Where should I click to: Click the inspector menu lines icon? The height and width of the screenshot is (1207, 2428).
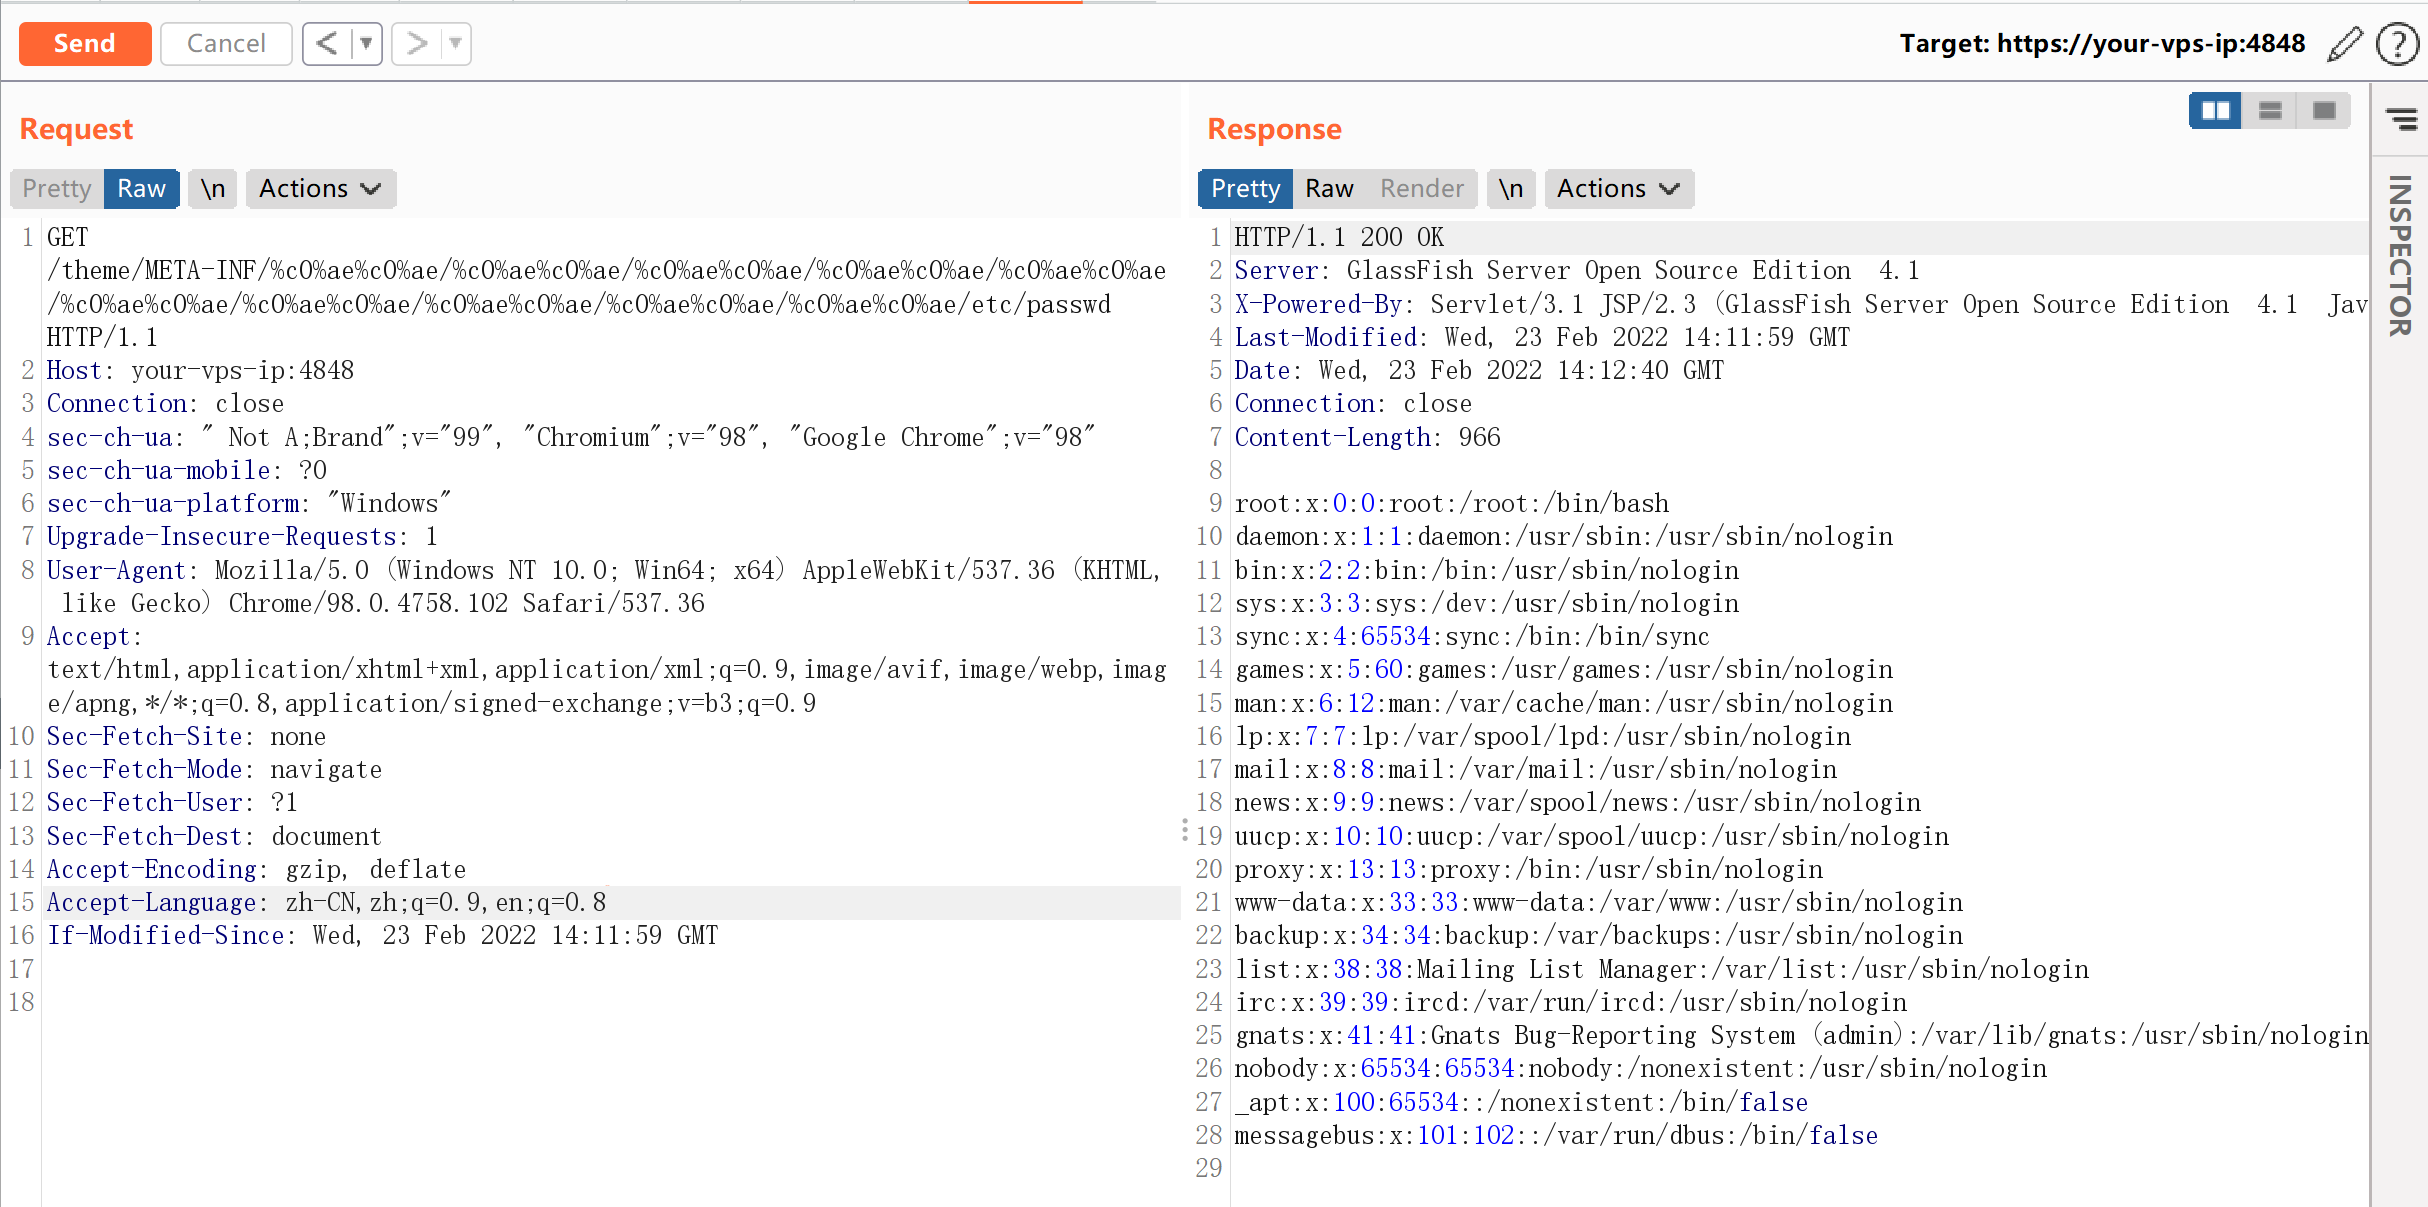tap(2402, 119)
